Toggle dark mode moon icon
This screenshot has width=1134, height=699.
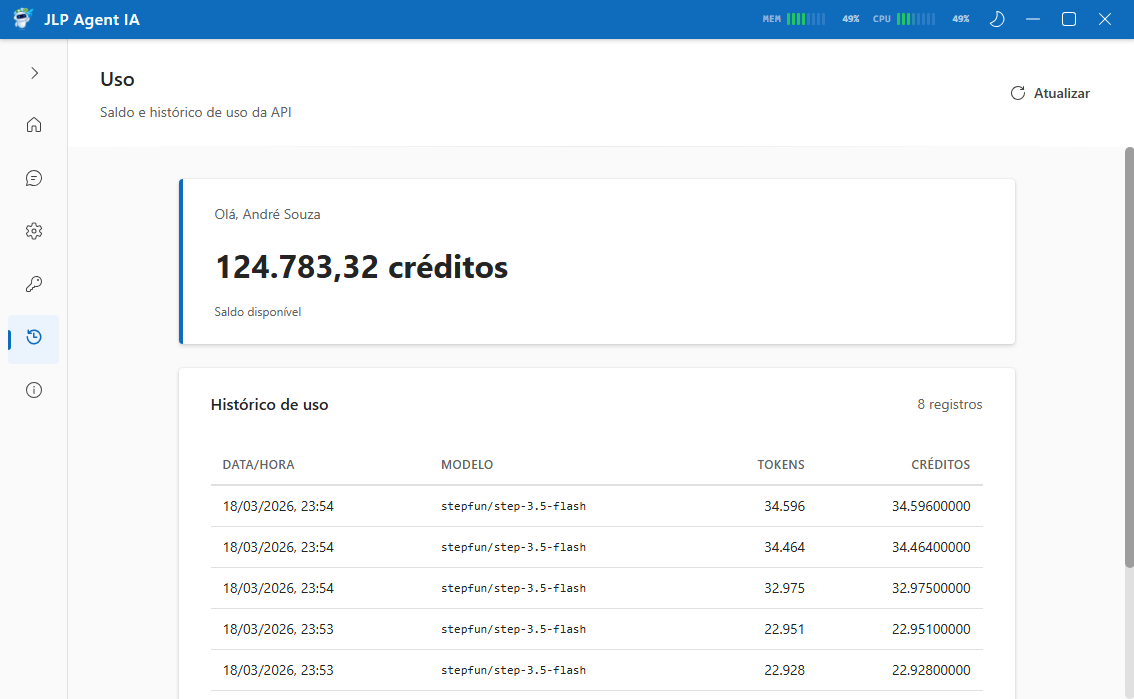point(996,19)
